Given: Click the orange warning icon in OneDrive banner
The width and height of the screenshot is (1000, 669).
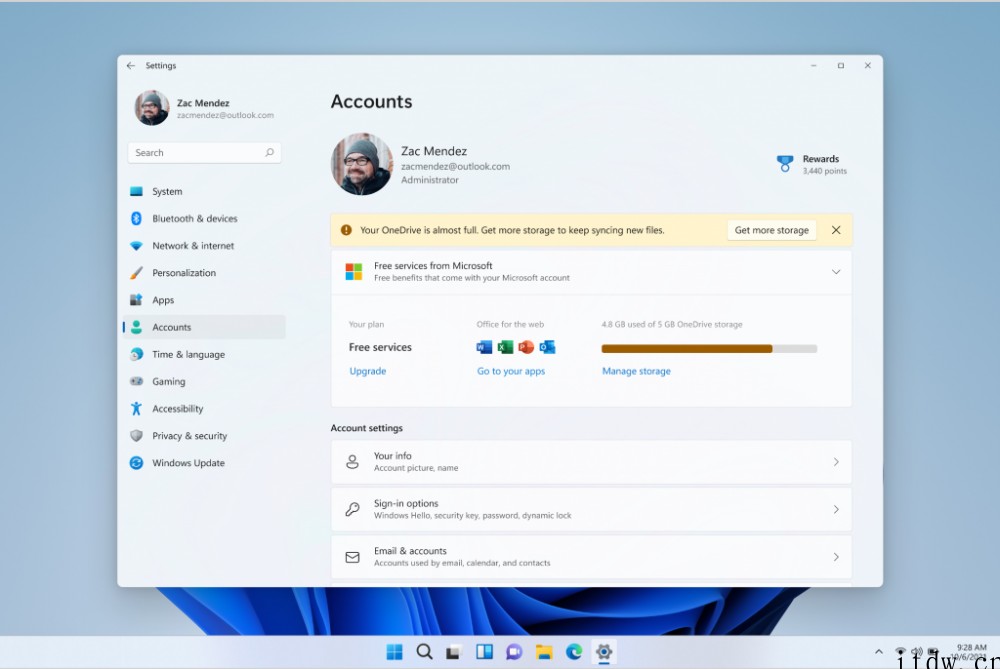Looking at the screenshot, I should [x=346, y=230].
